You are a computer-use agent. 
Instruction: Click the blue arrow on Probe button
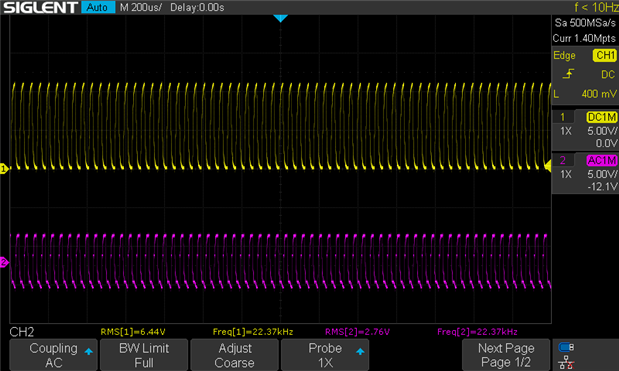360,352
